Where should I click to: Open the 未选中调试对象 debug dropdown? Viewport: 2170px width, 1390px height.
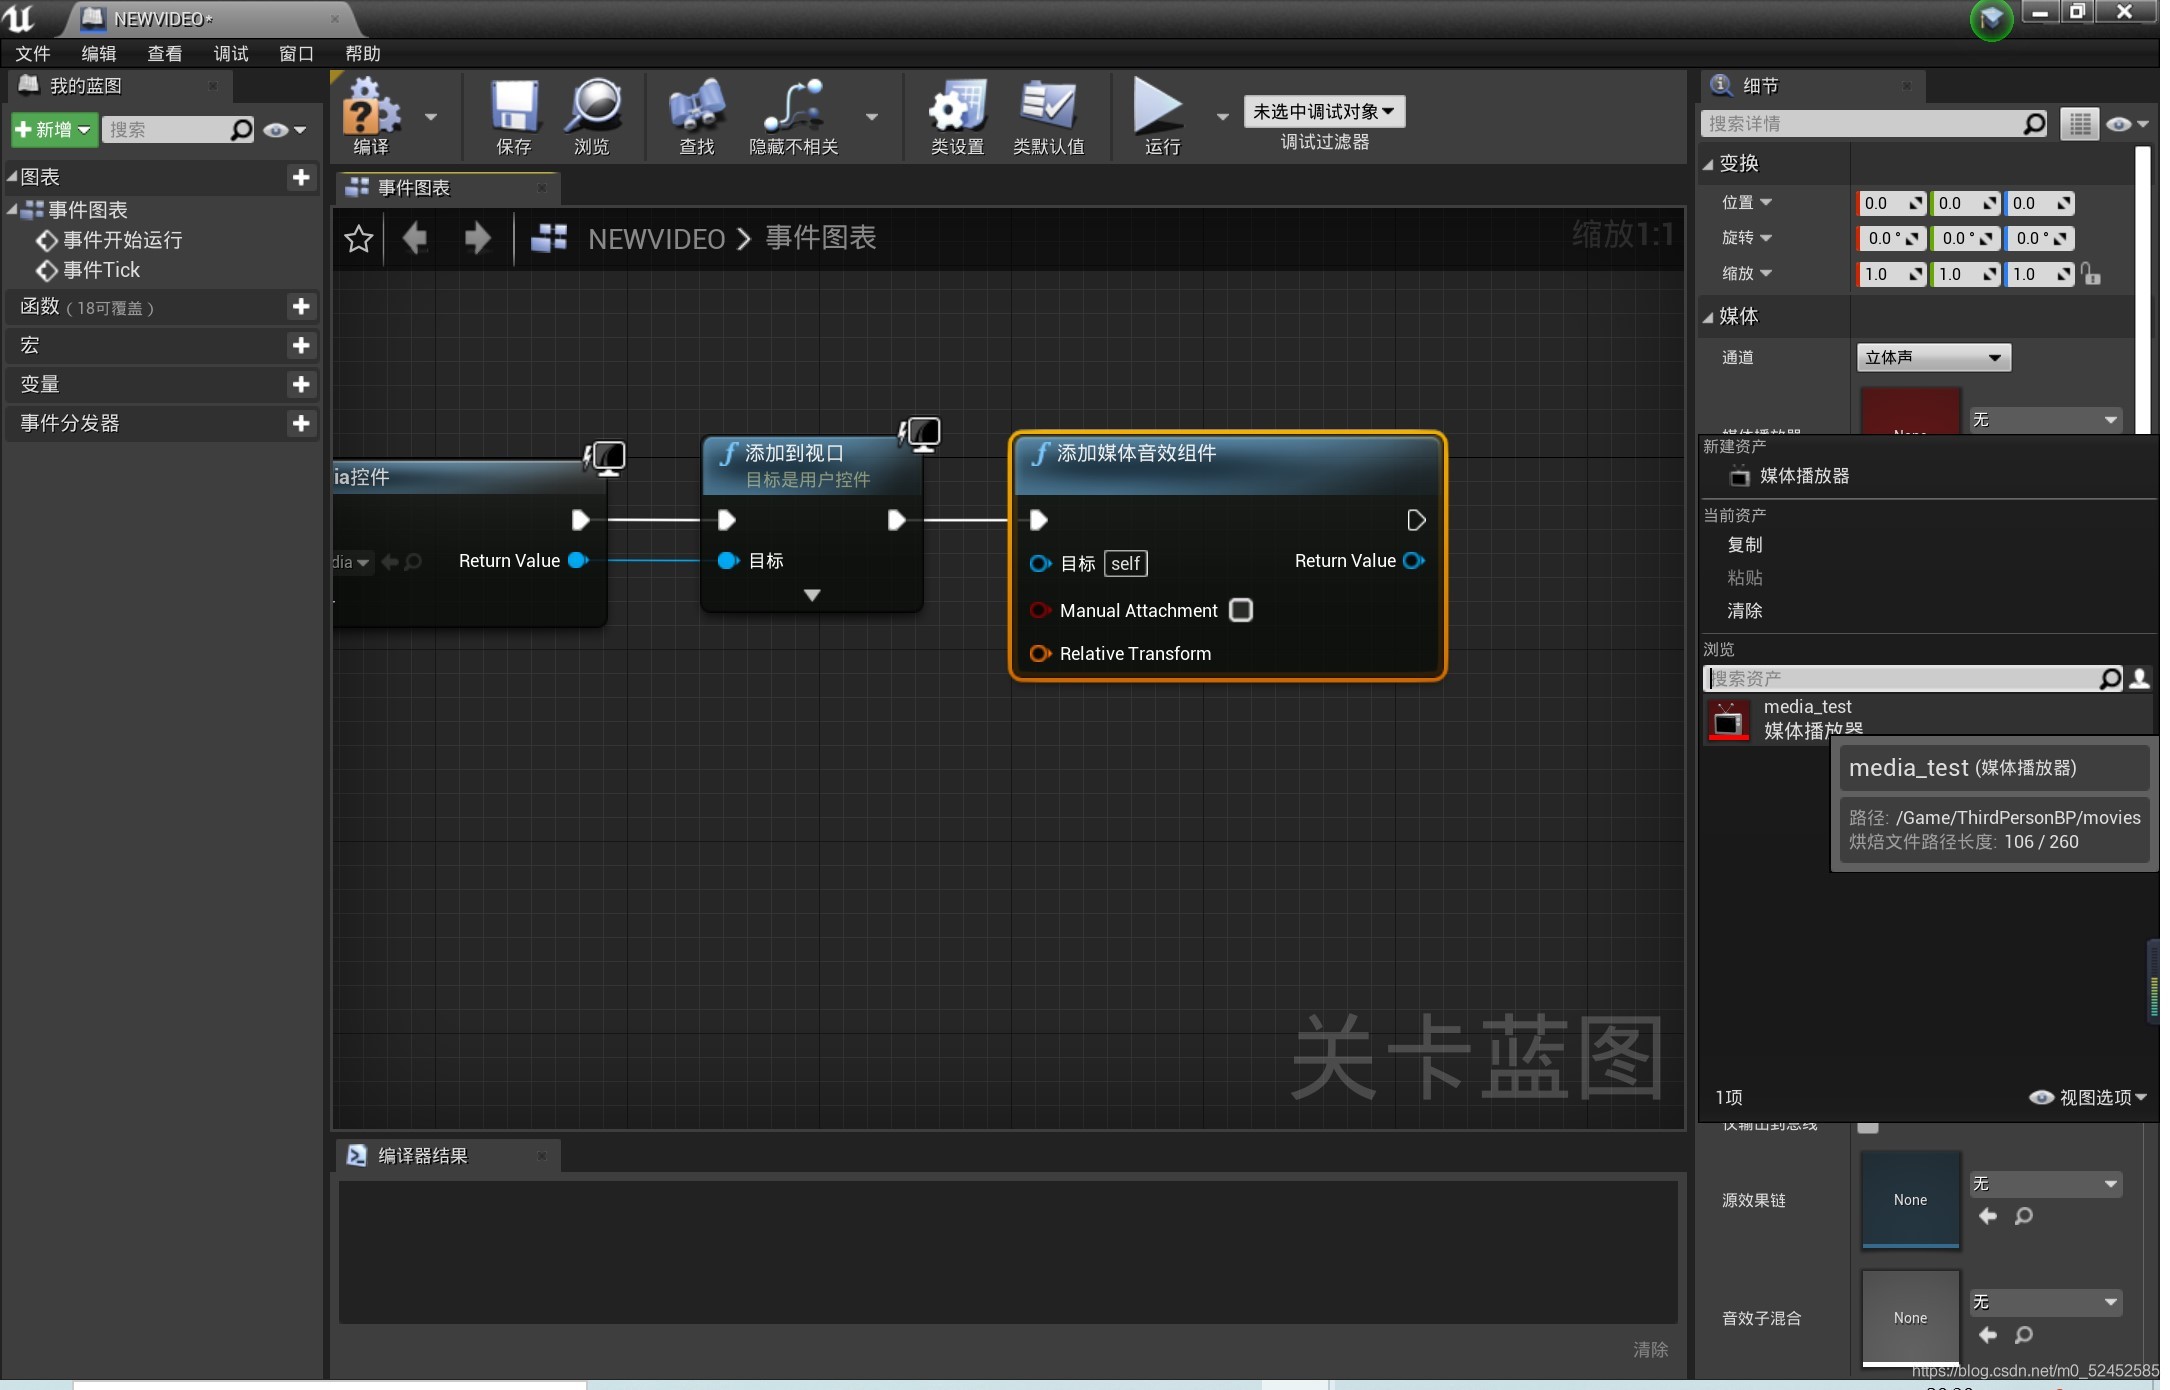(x=1324, y=112)
